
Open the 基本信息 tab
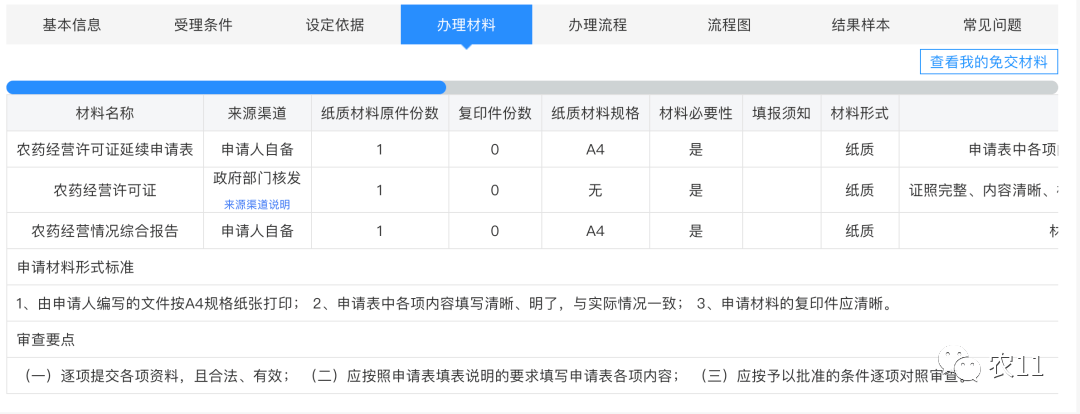point(72,25)
